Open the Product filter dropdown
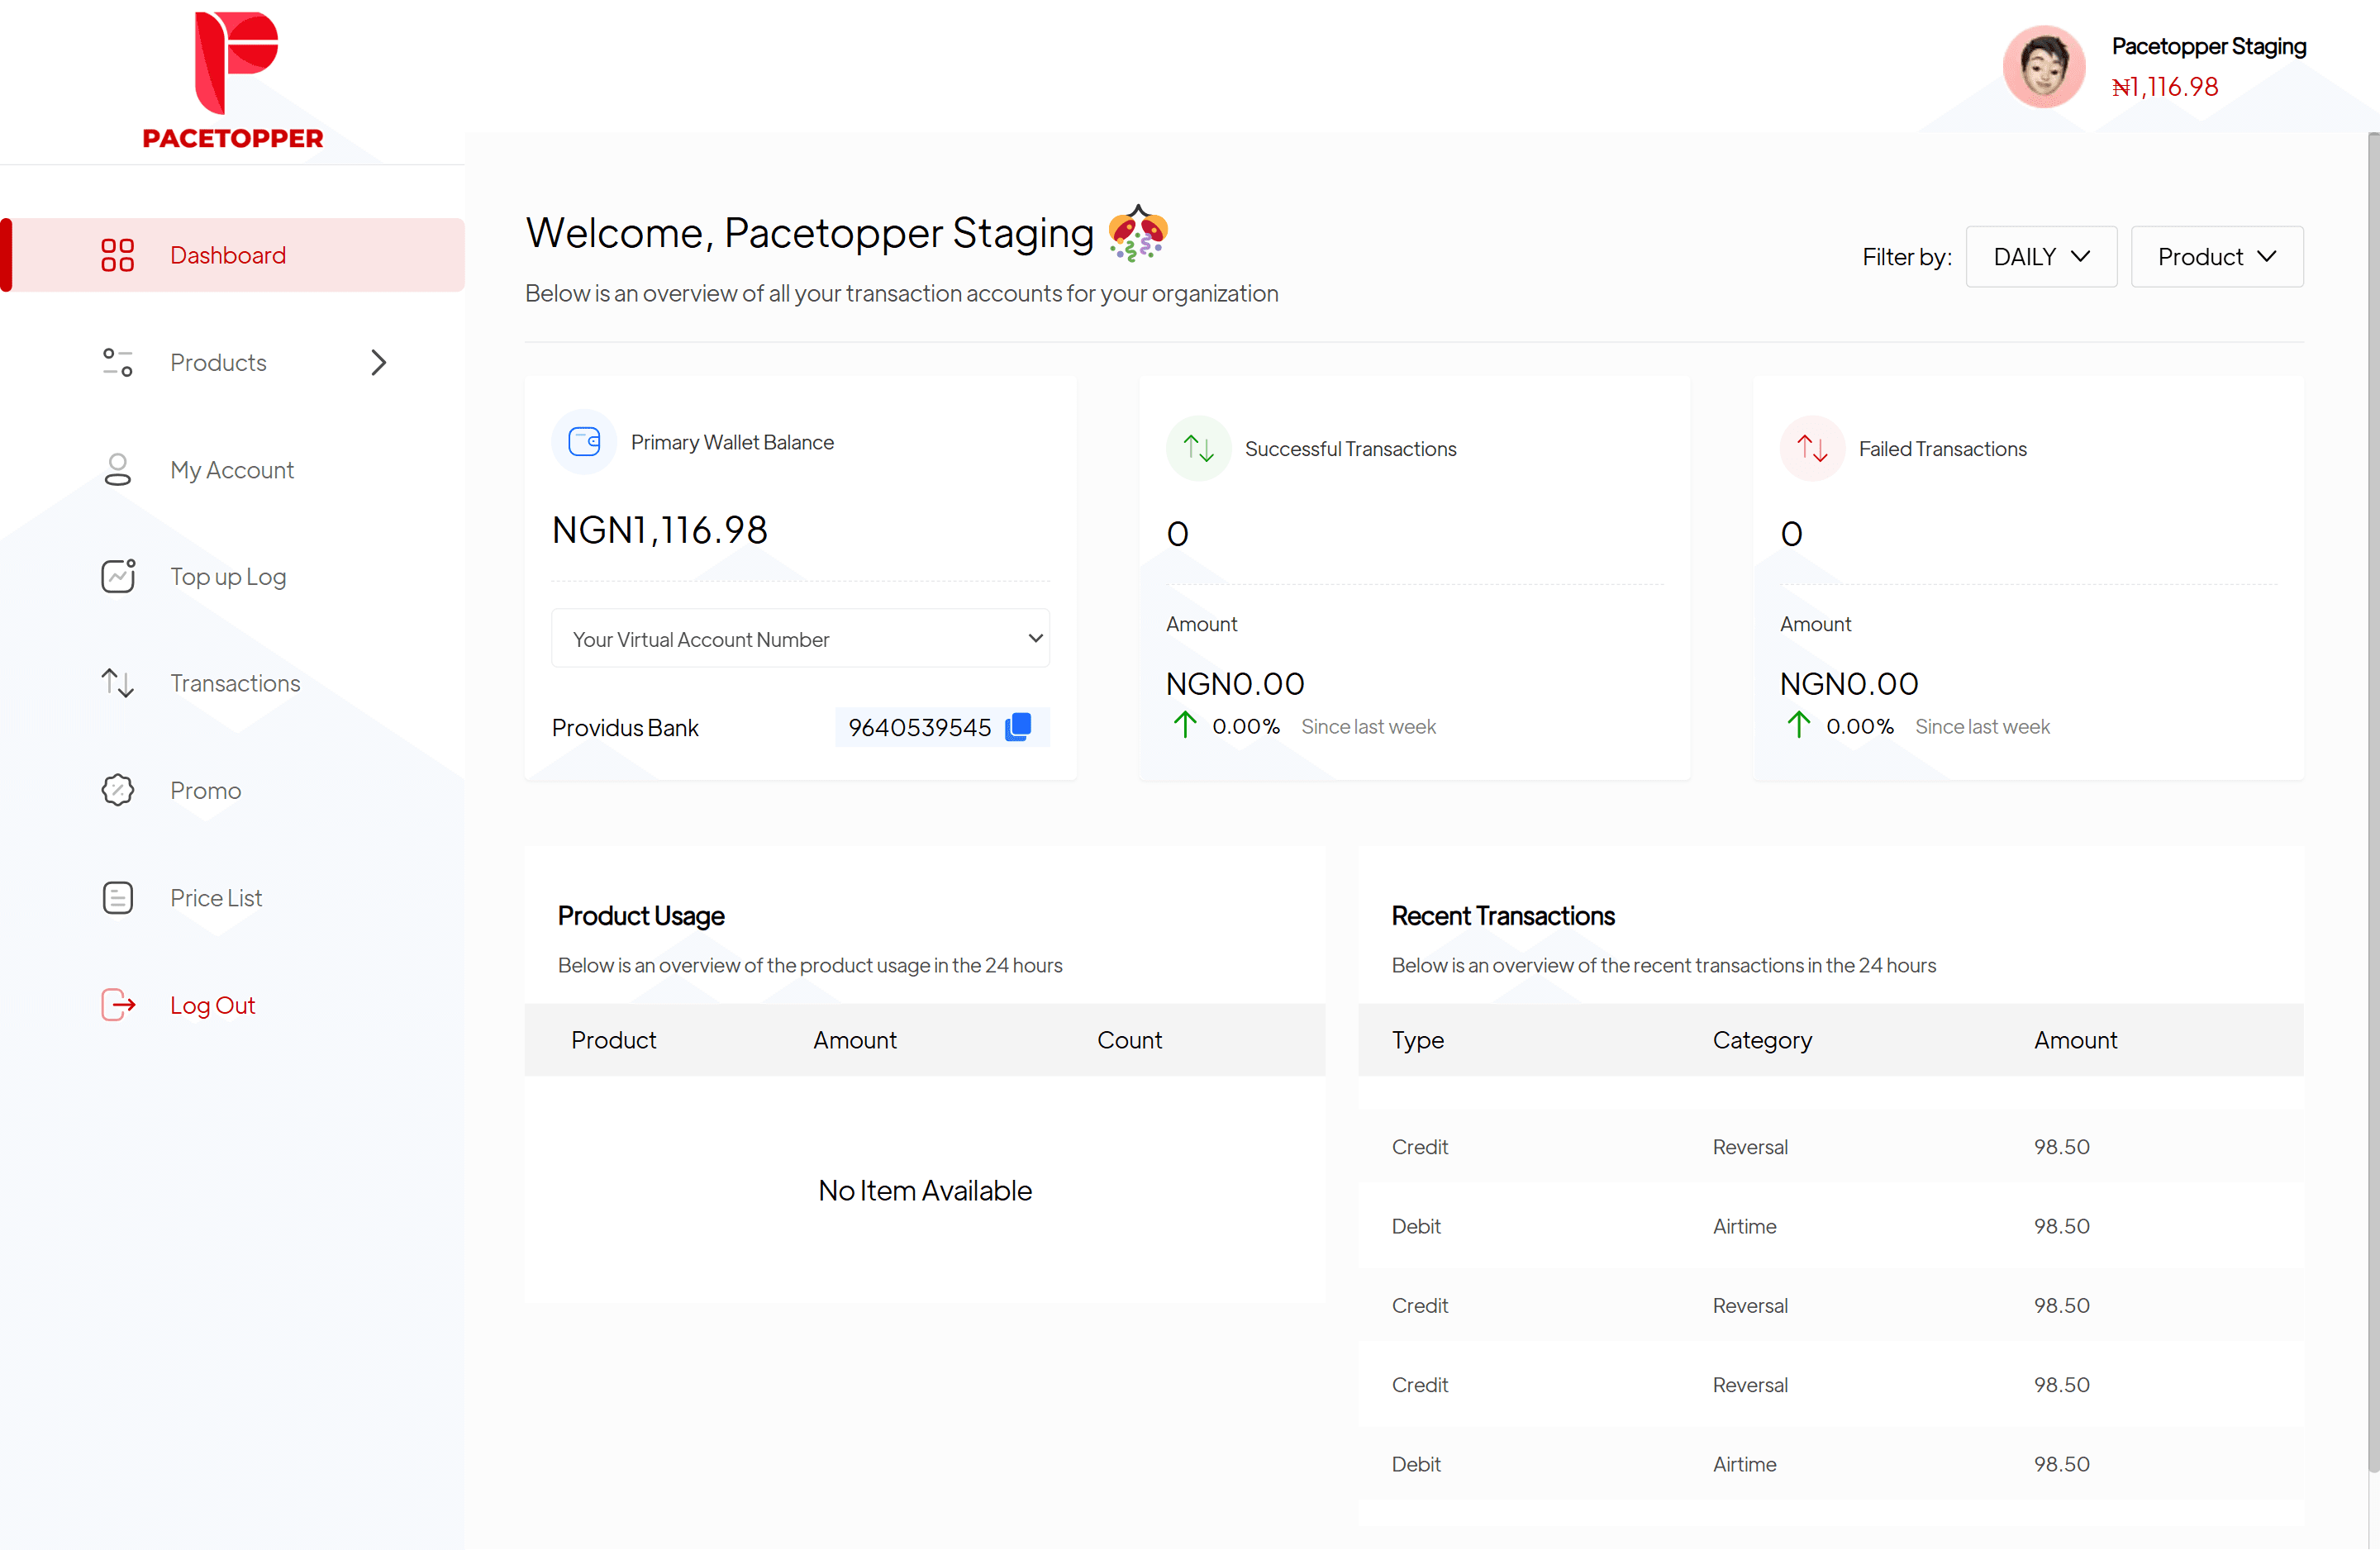 point(2216,257)
